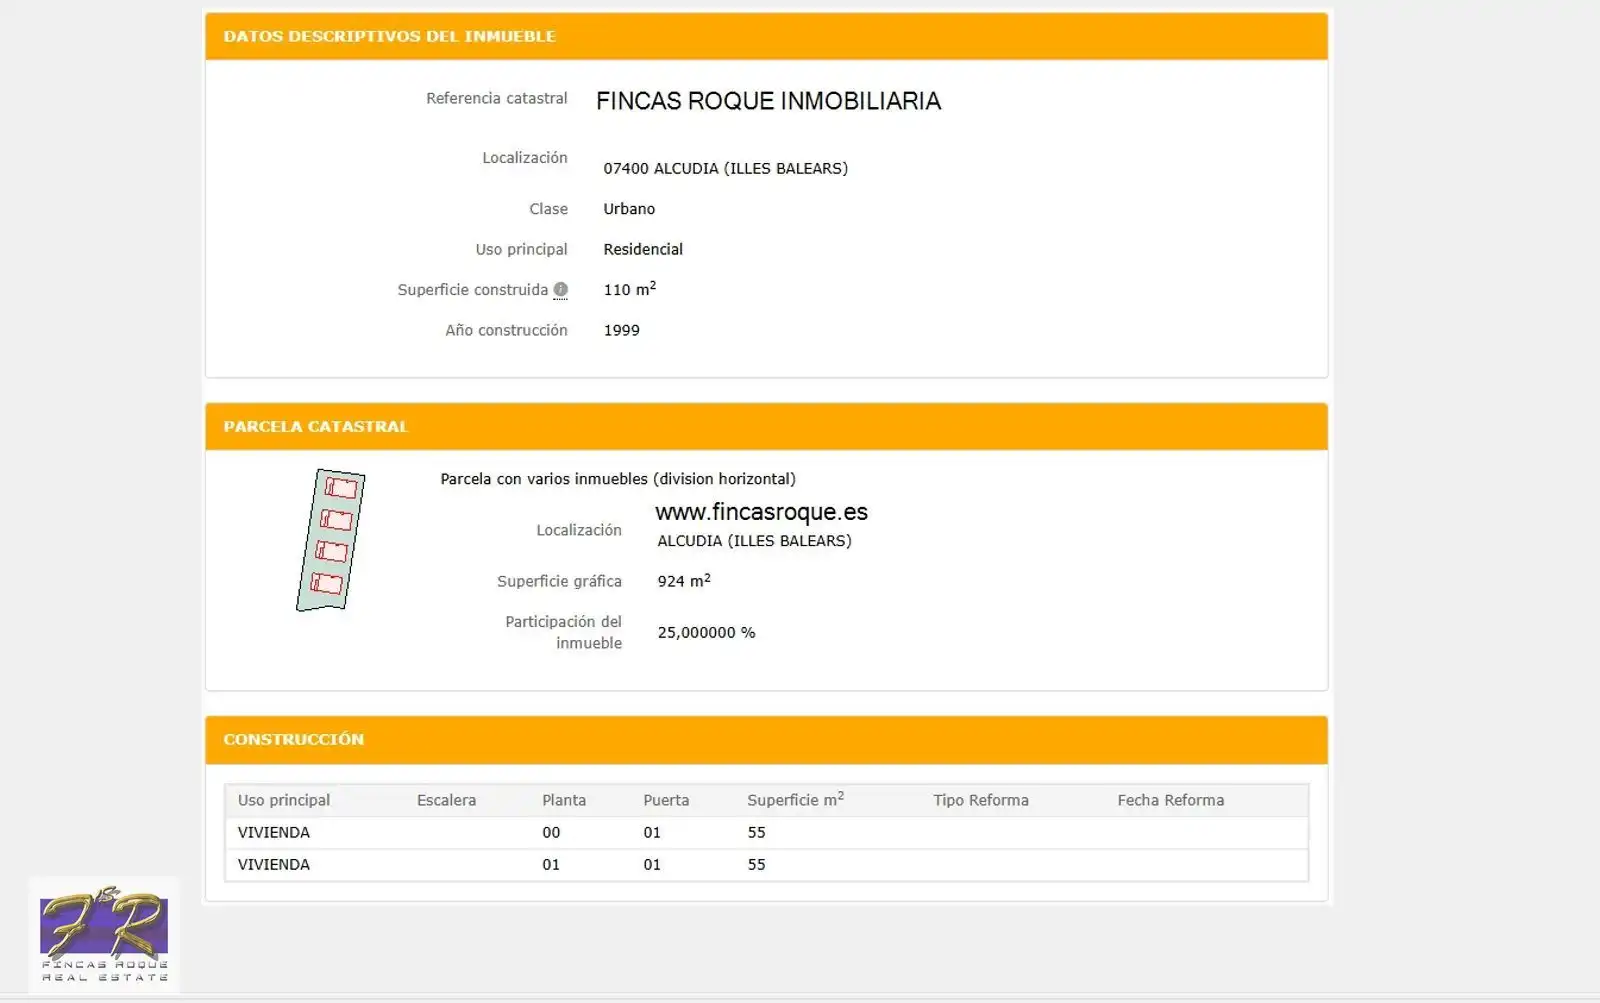The image size is (1600, 1003).
Task: Click the 'Referencia catastral' label
Action: [x=496, y=98]
